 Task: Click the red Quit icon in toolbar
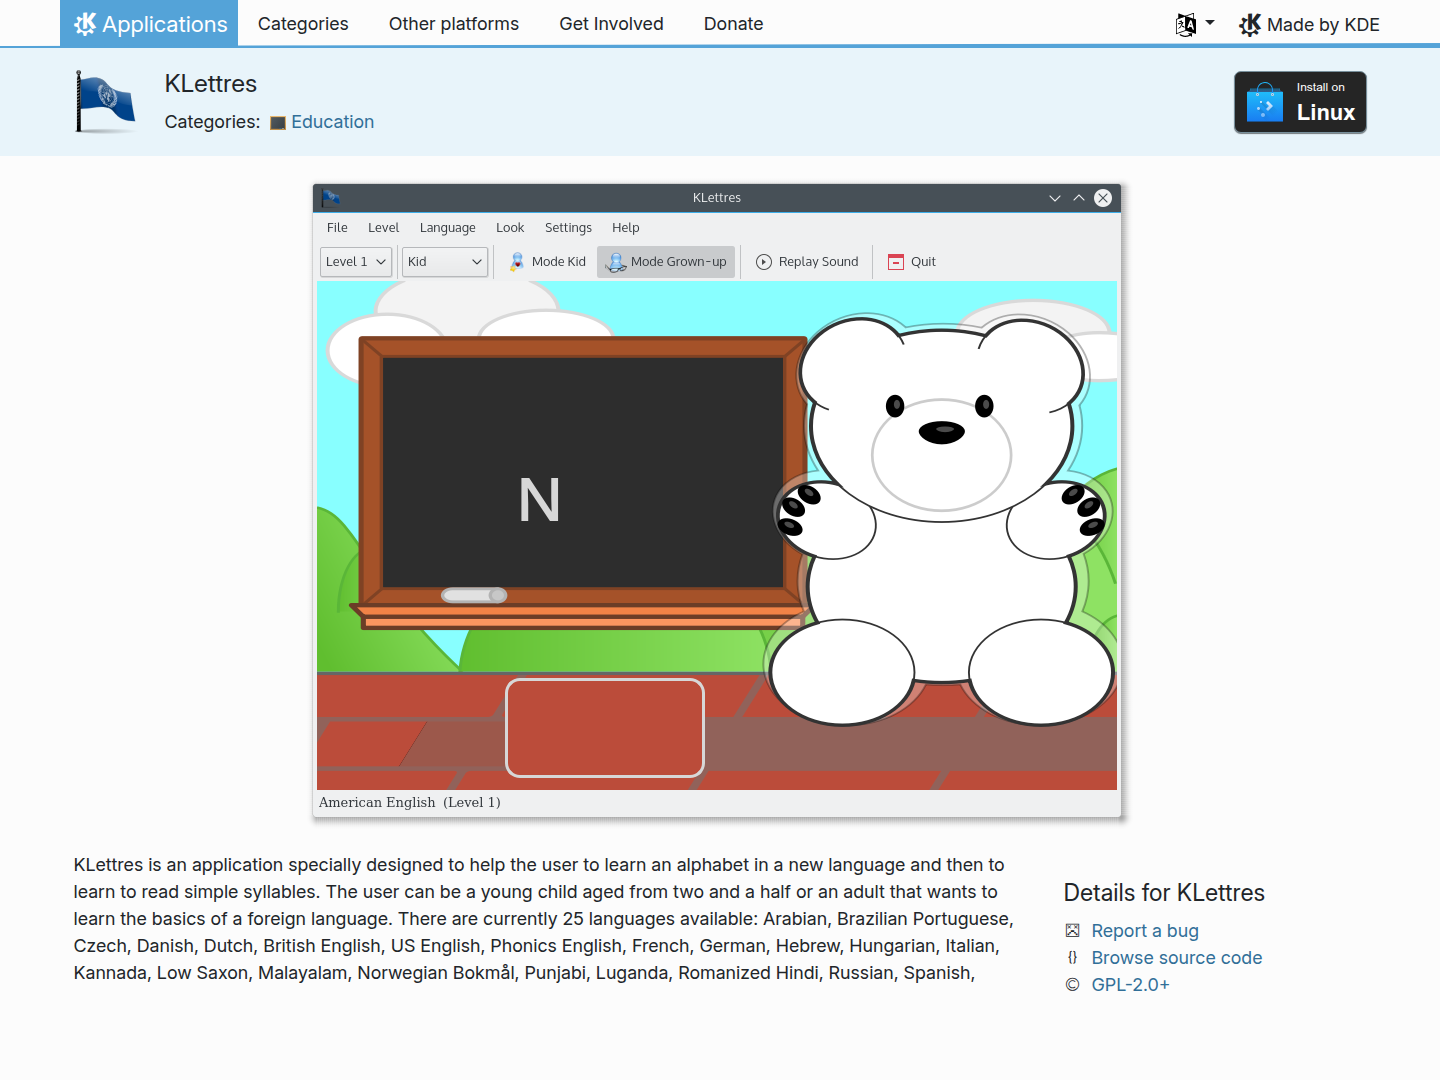(896, 262)
